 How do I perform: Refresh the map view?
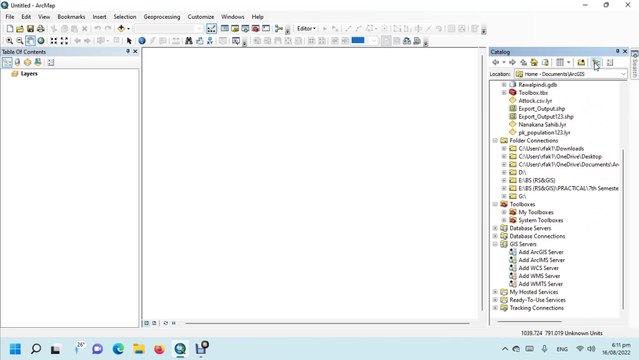pos(165,323)
